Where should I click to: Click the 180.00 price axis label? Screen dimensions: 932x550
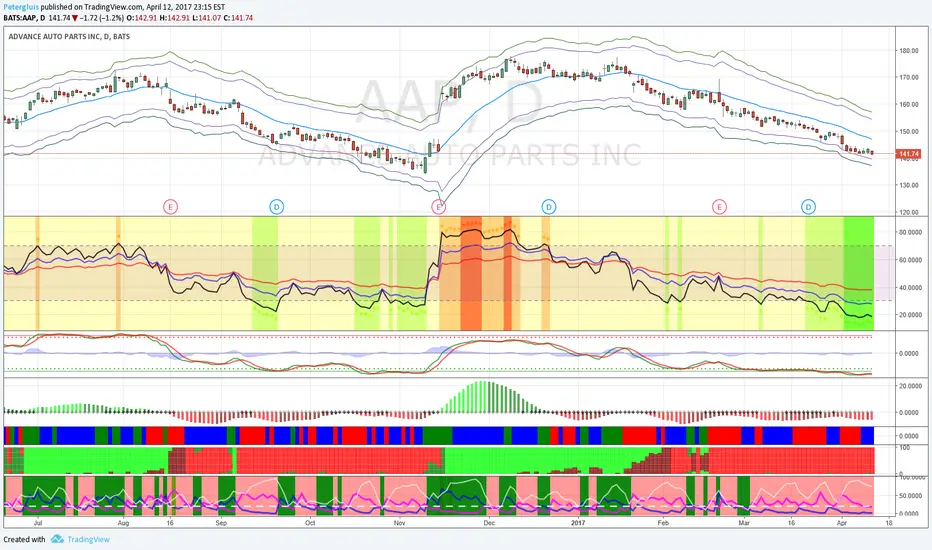point(909,51)
